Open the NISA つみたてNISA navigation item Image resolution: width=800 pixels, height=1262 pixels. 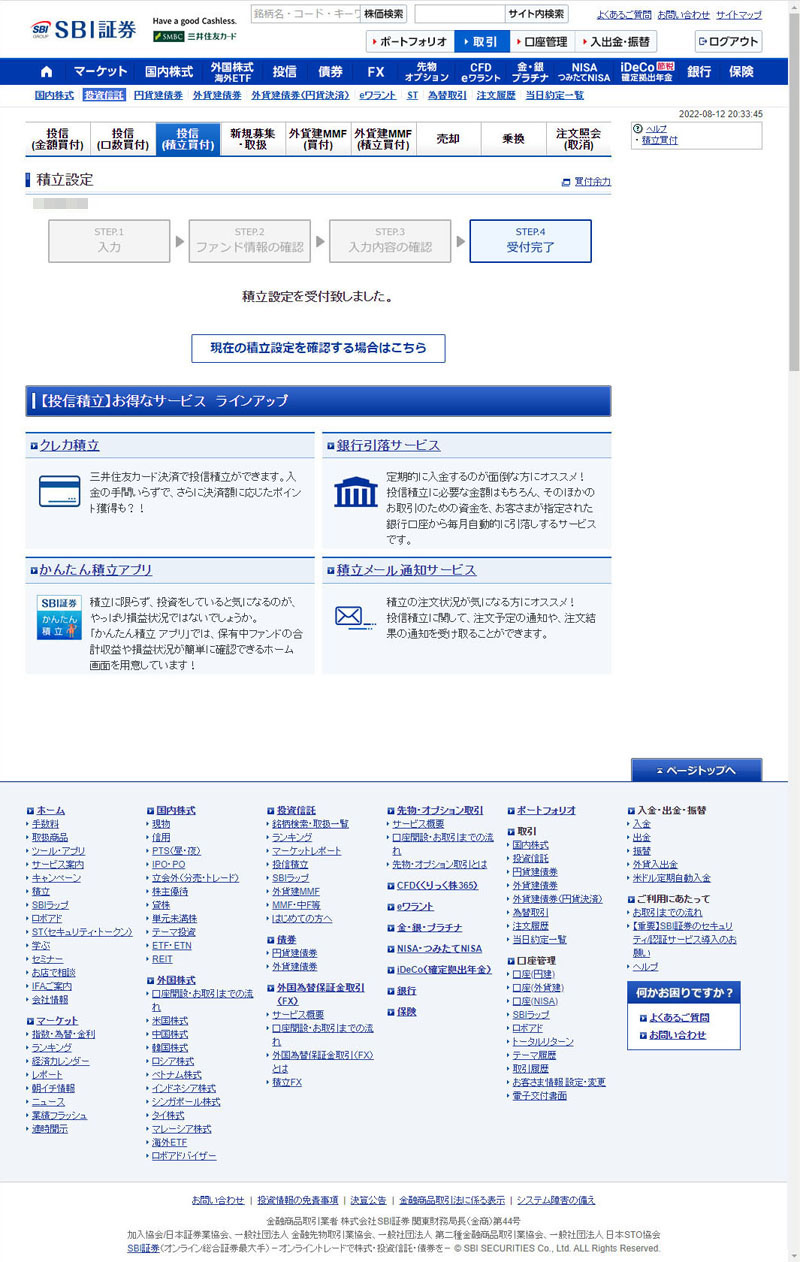(584, 72)
